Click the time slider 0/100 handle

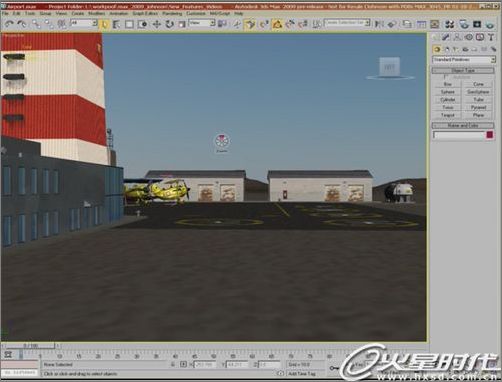click(30, 346)
